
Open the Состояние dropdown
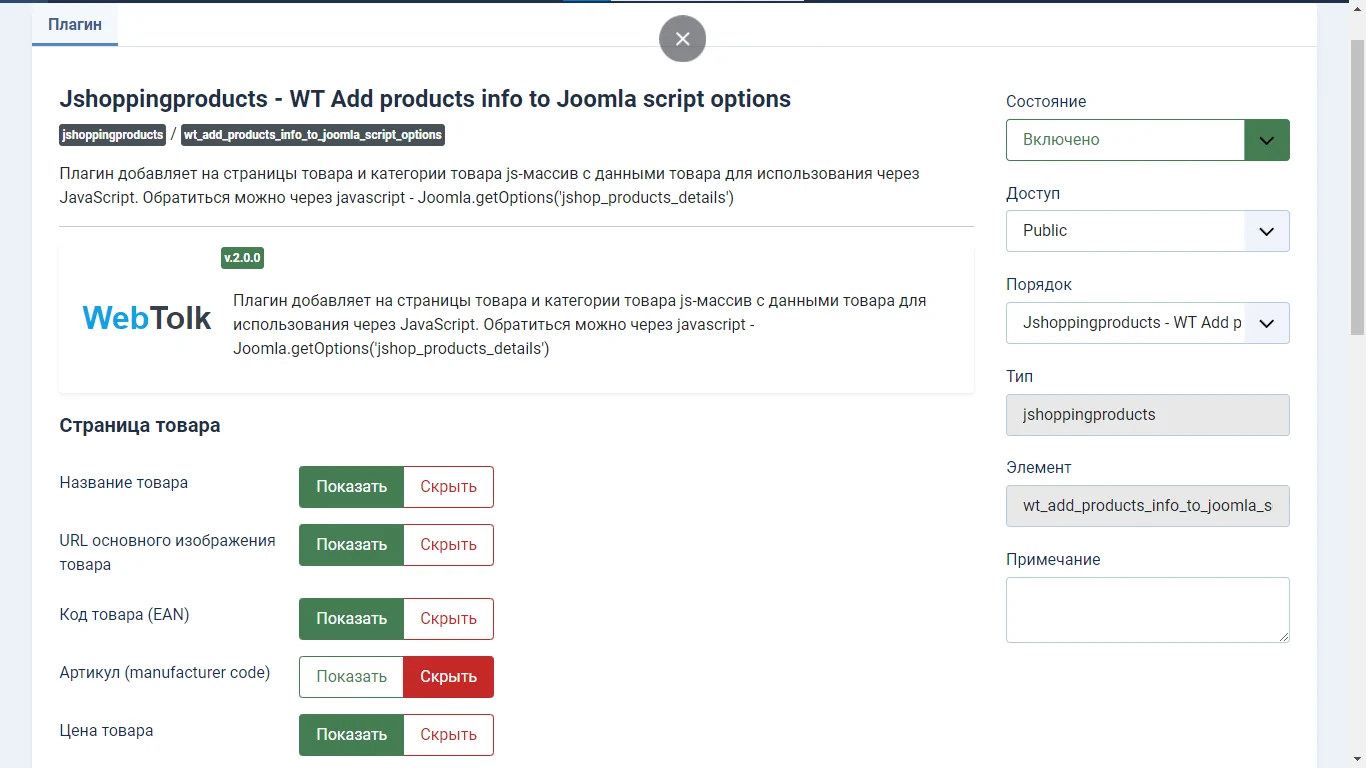pyautogui.click(x=1147, y=140)
